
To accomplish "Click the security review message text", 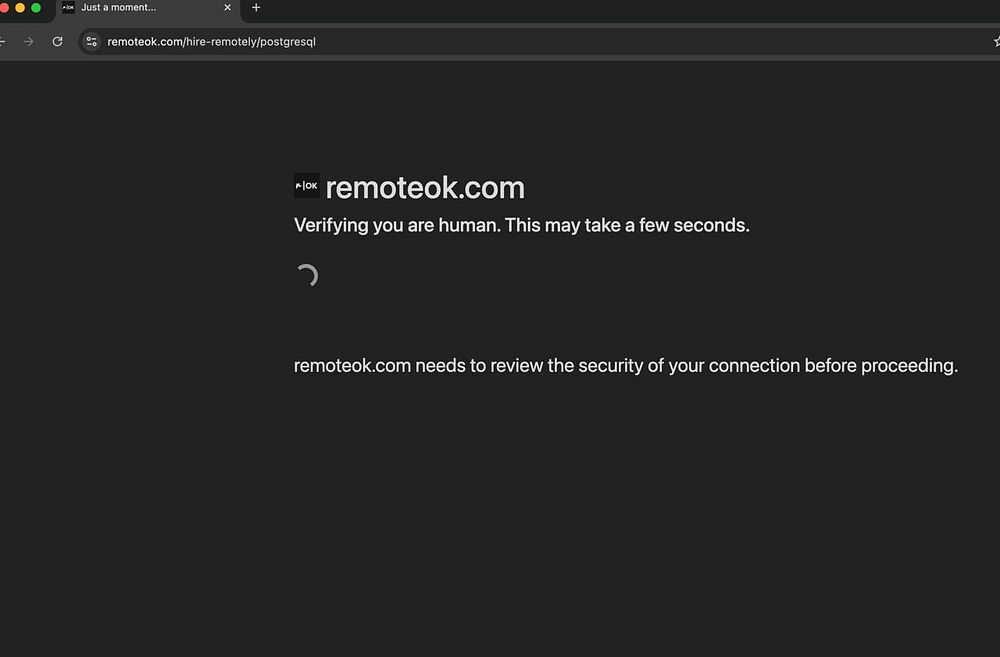I will pyautogui.click(x=625, y=366).
